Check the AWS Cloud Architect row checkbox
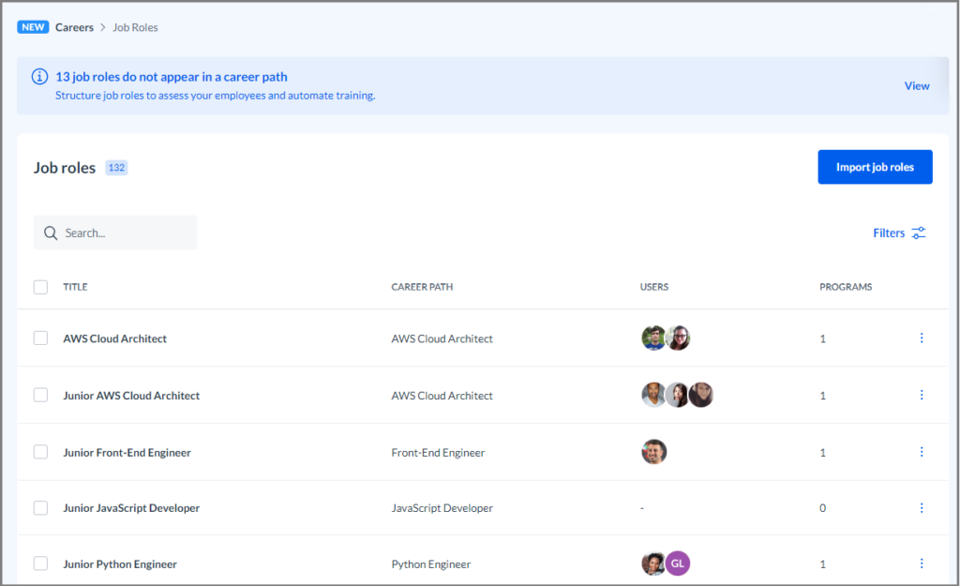Screen dimensions: 960x586 coord(40,338)
